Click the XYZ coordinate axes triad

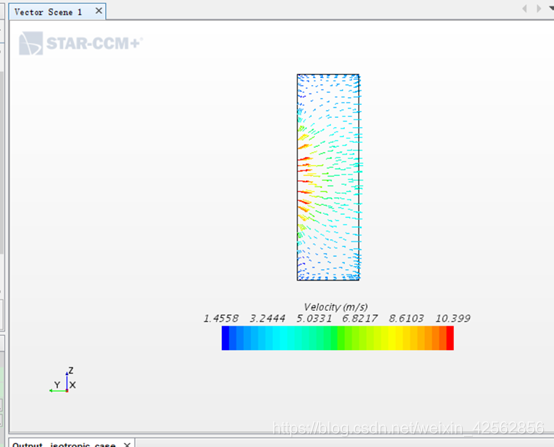(x=63, y=380)
